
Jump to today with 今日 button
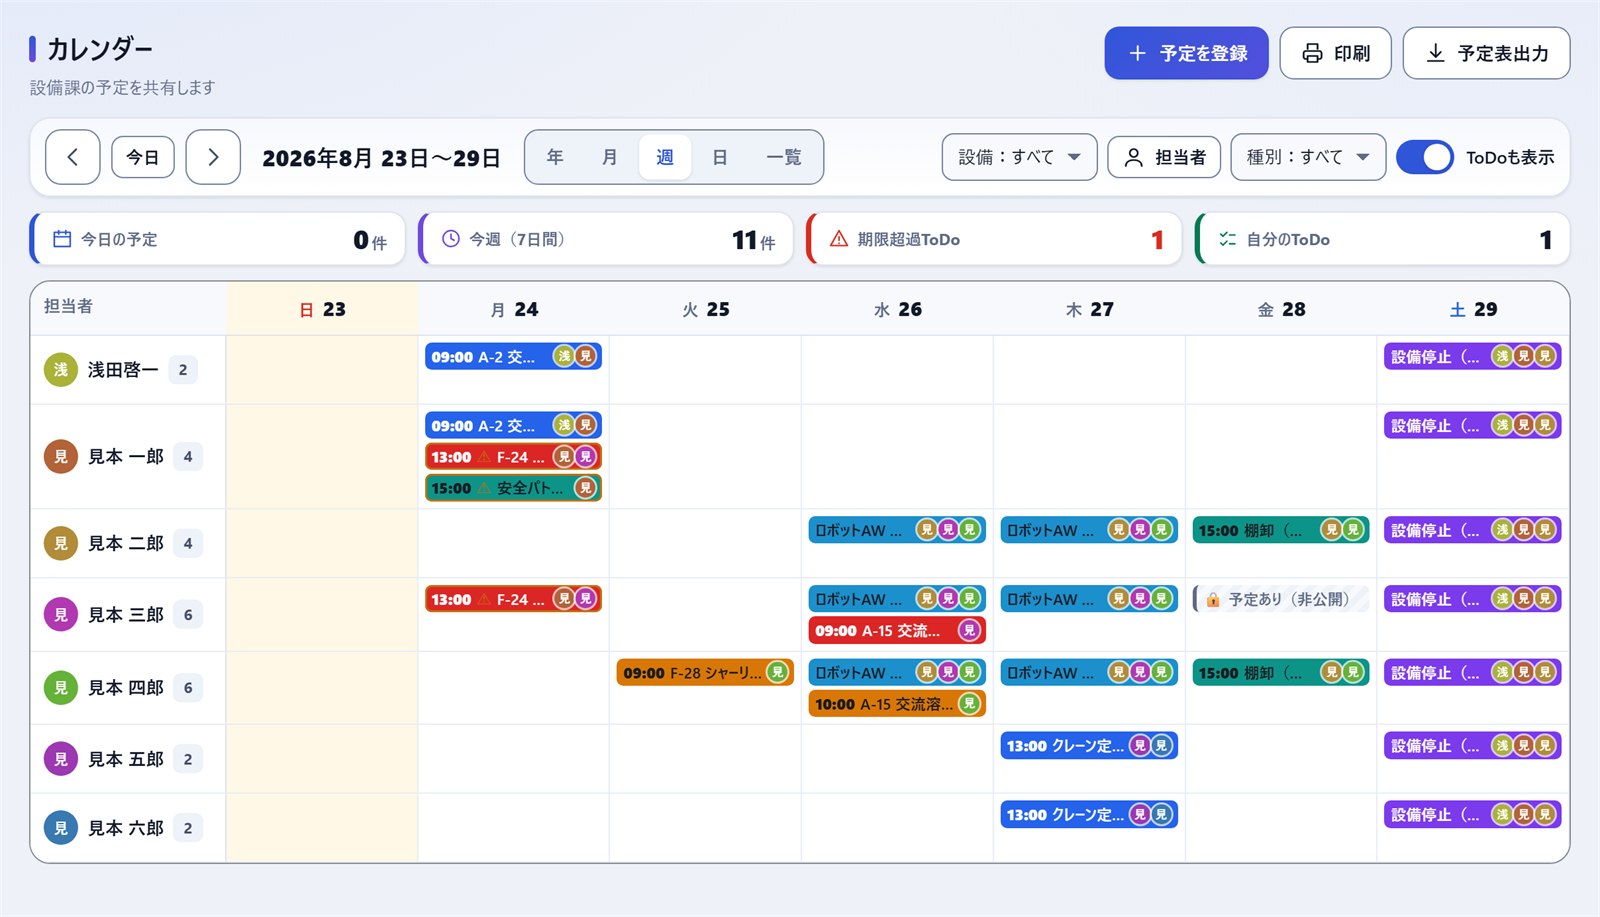pos(143,157)
